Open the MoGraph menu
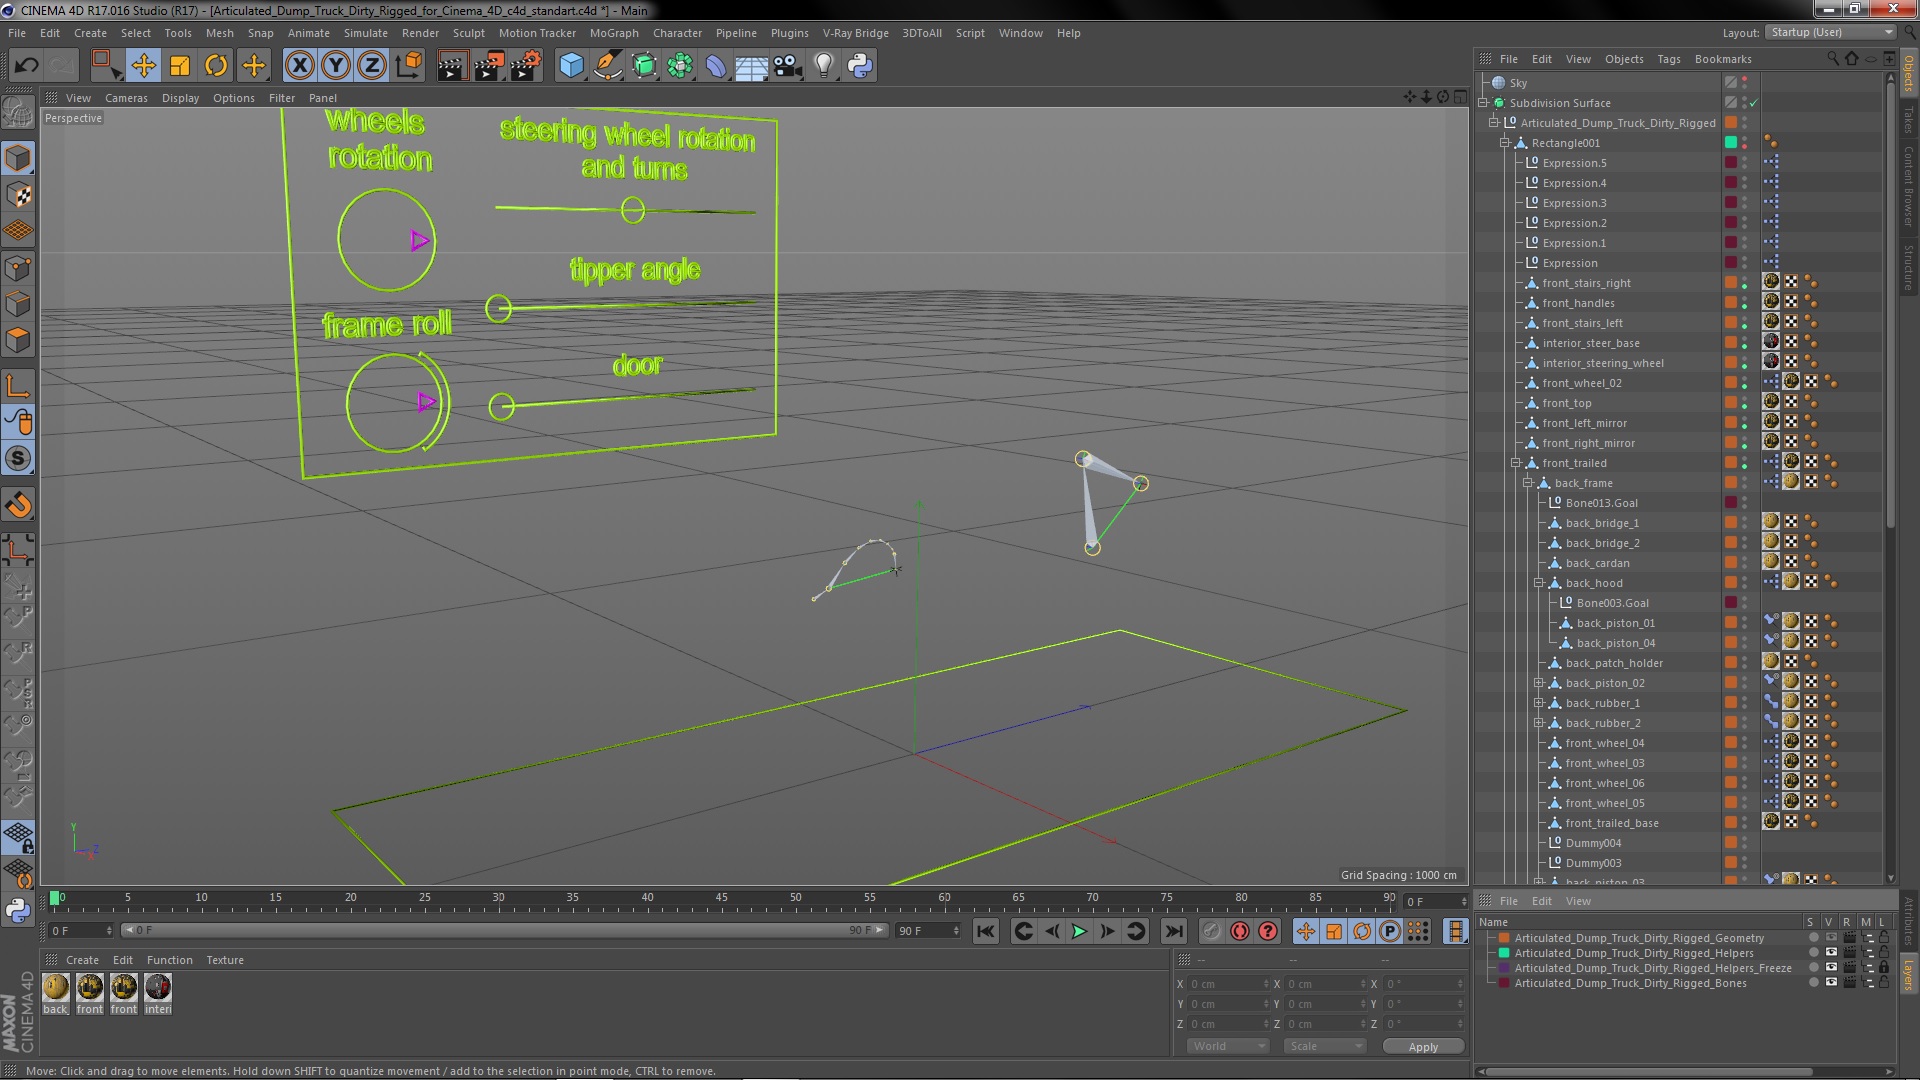The image size is (1920, 1080). (x=614, y=33)
